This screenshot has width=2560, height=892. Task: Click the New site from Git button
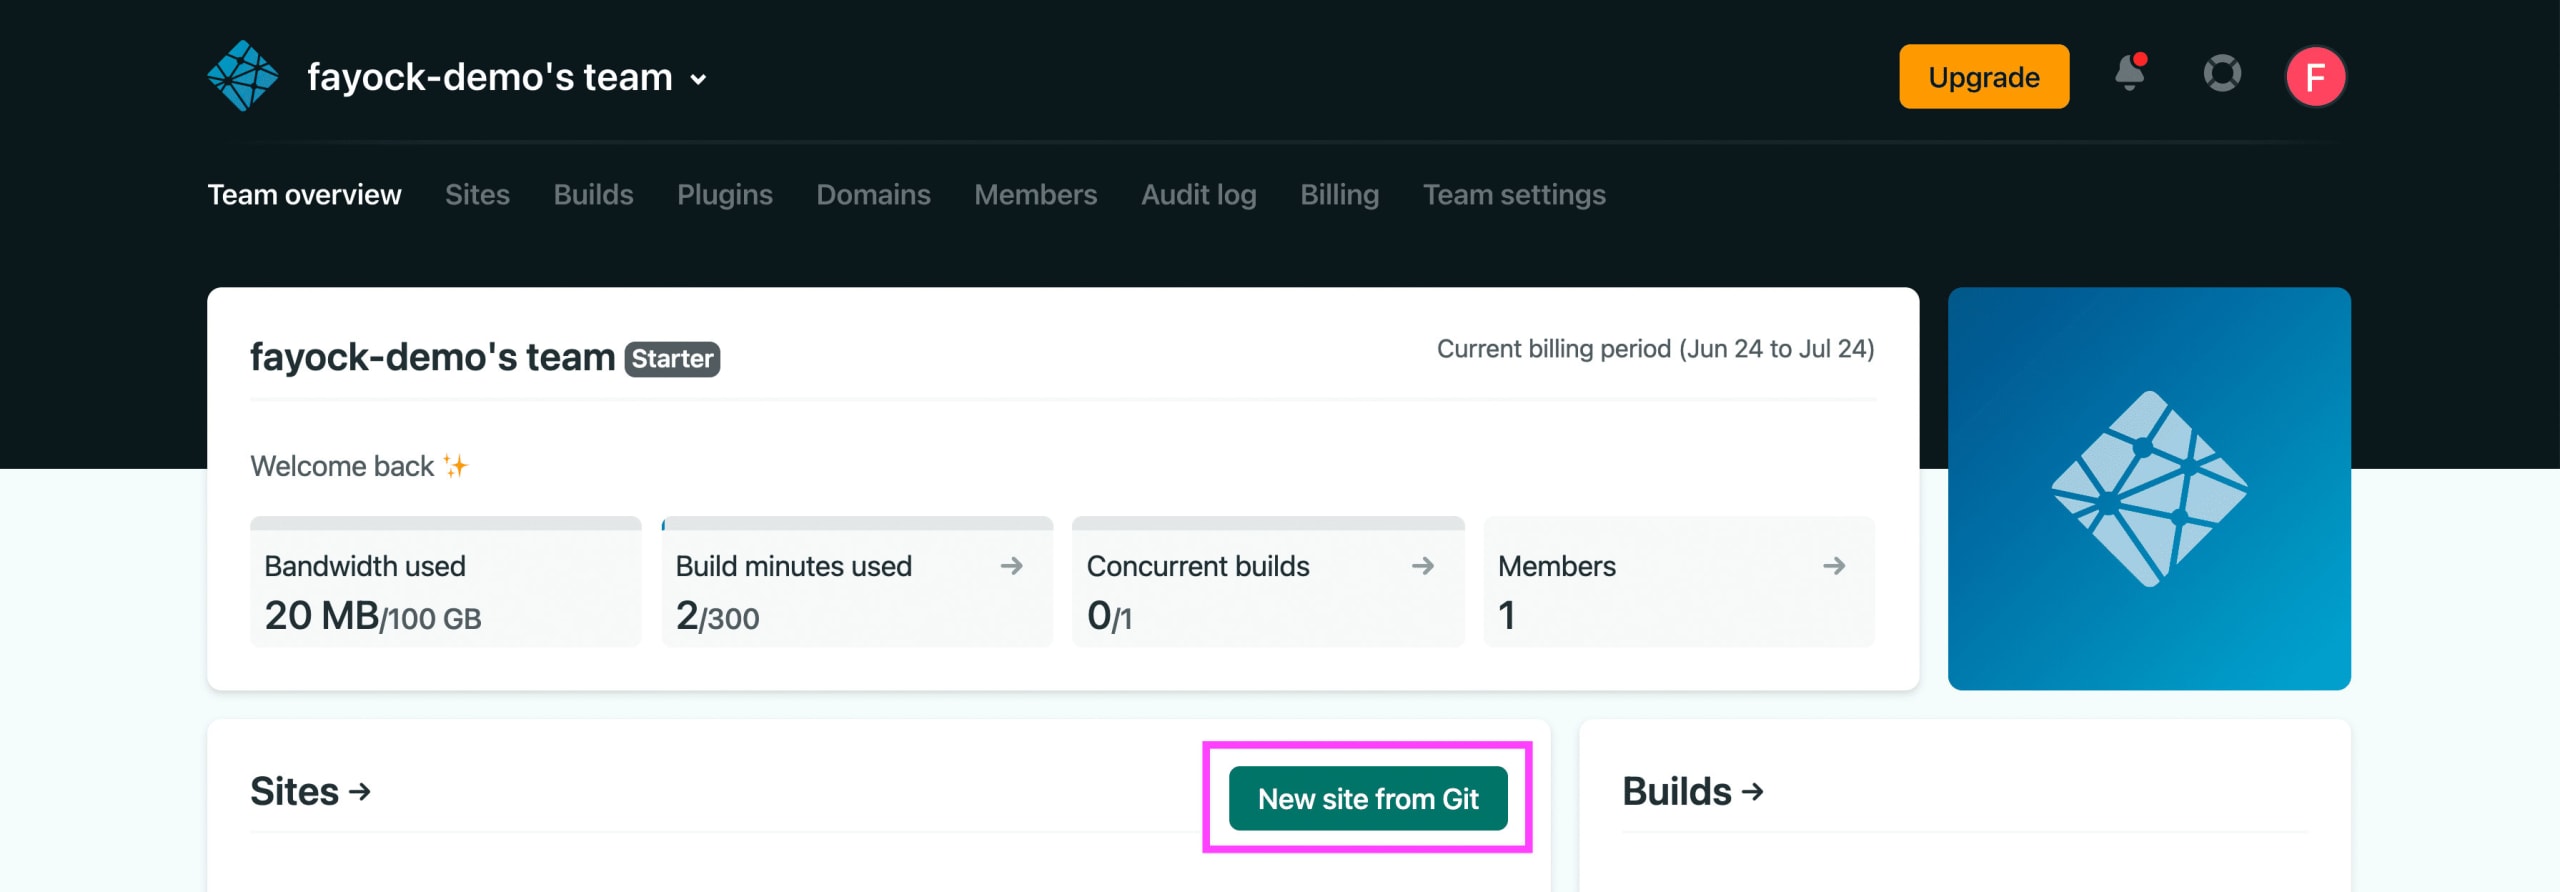point(1368,798)
